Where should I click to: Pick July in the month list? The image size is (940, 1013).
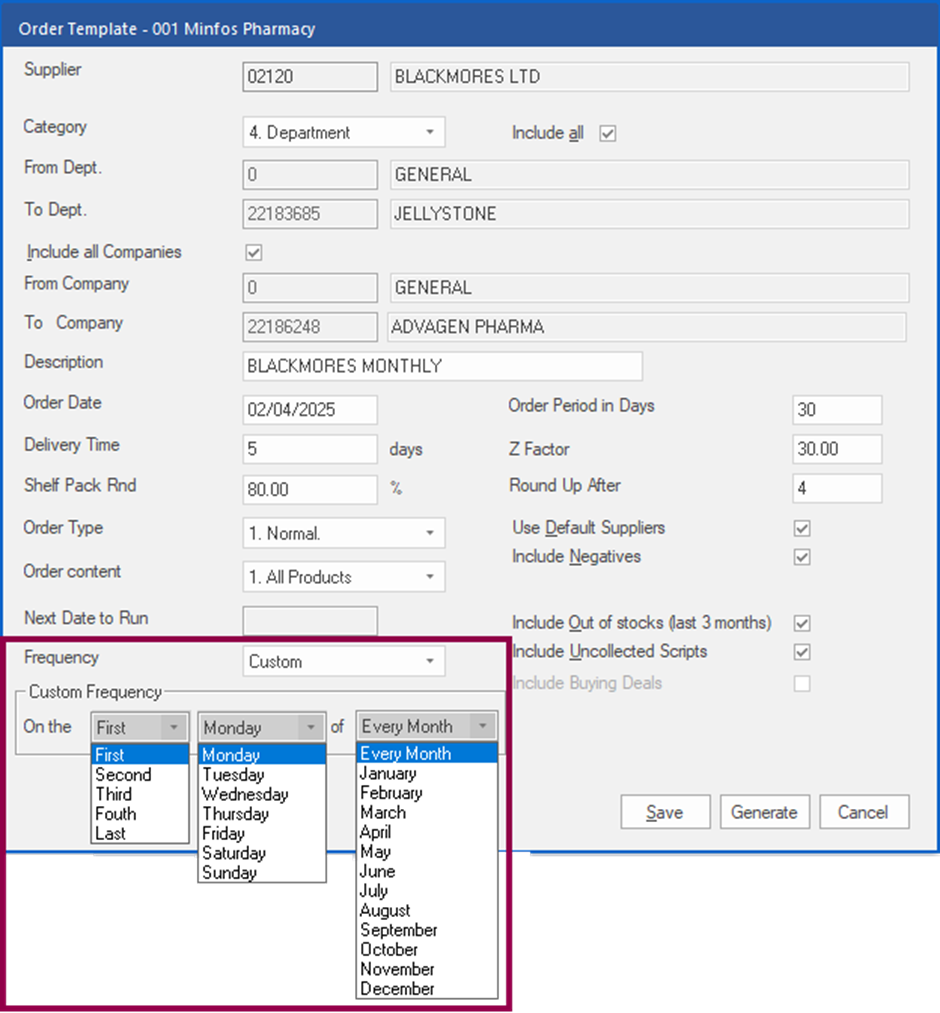pyautogui.click(x=427, y=891)
